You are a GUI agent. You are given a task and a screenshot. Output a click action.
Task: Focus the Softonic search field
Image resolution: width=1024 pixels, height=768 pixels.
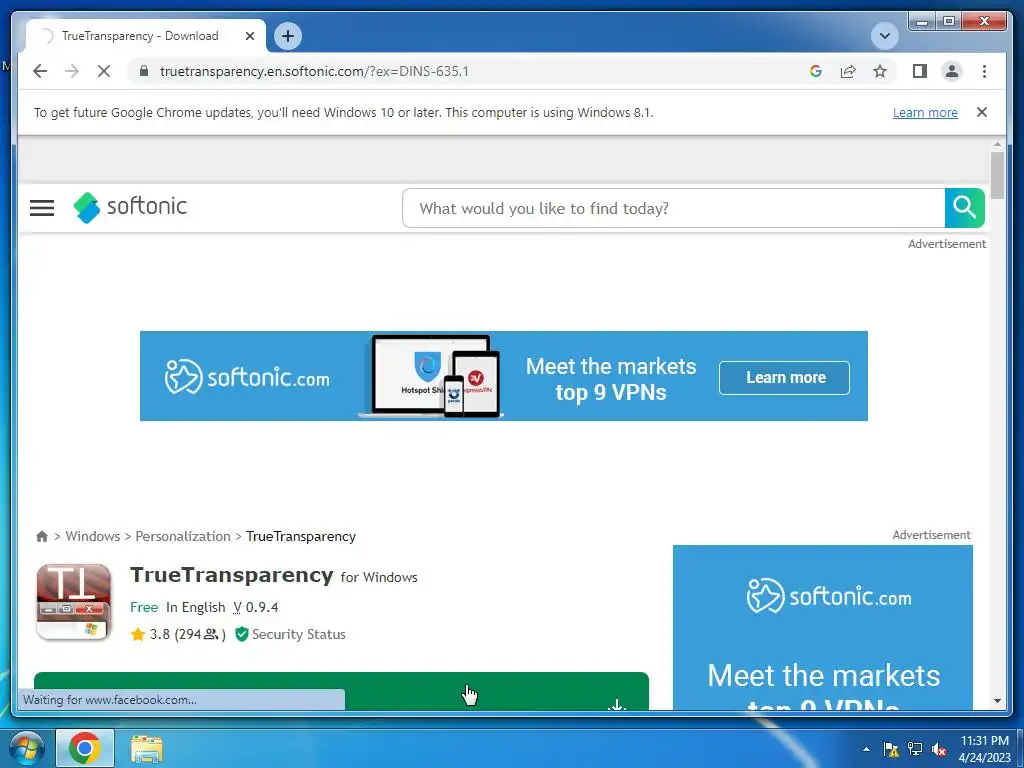click(673, 208)
